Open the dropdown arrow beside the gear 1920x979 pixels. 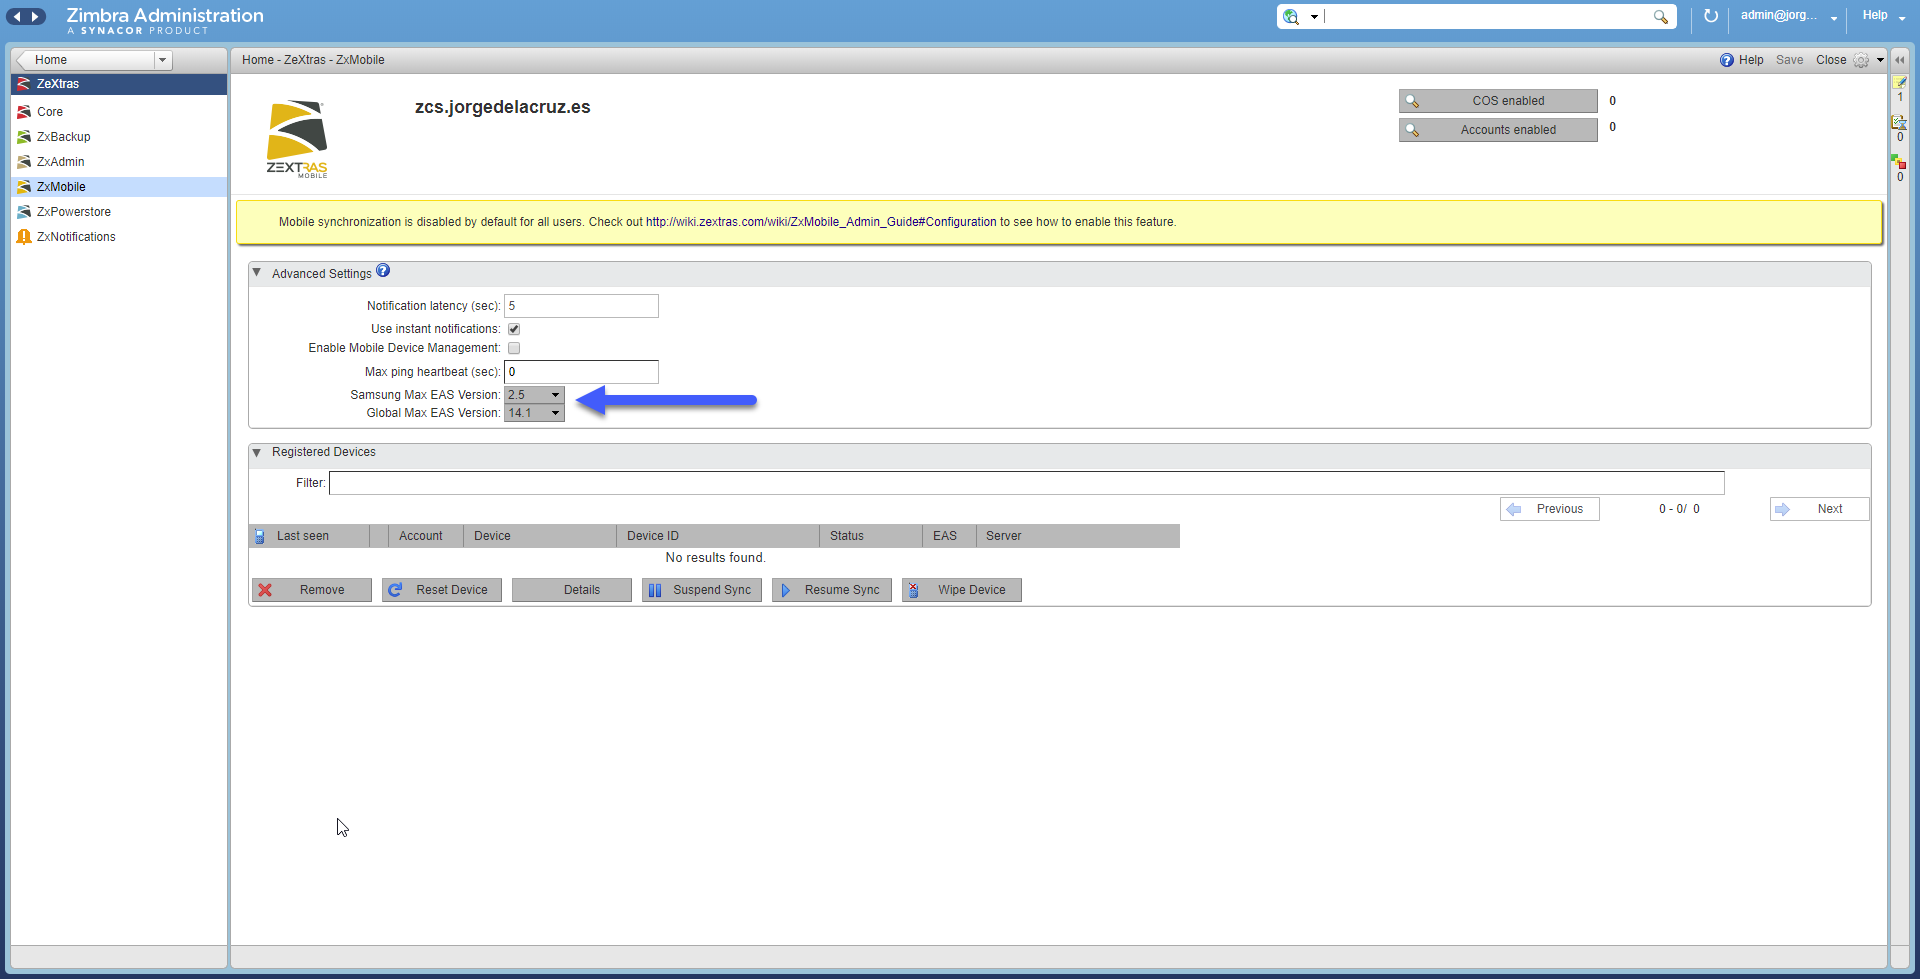[1880, 60]
